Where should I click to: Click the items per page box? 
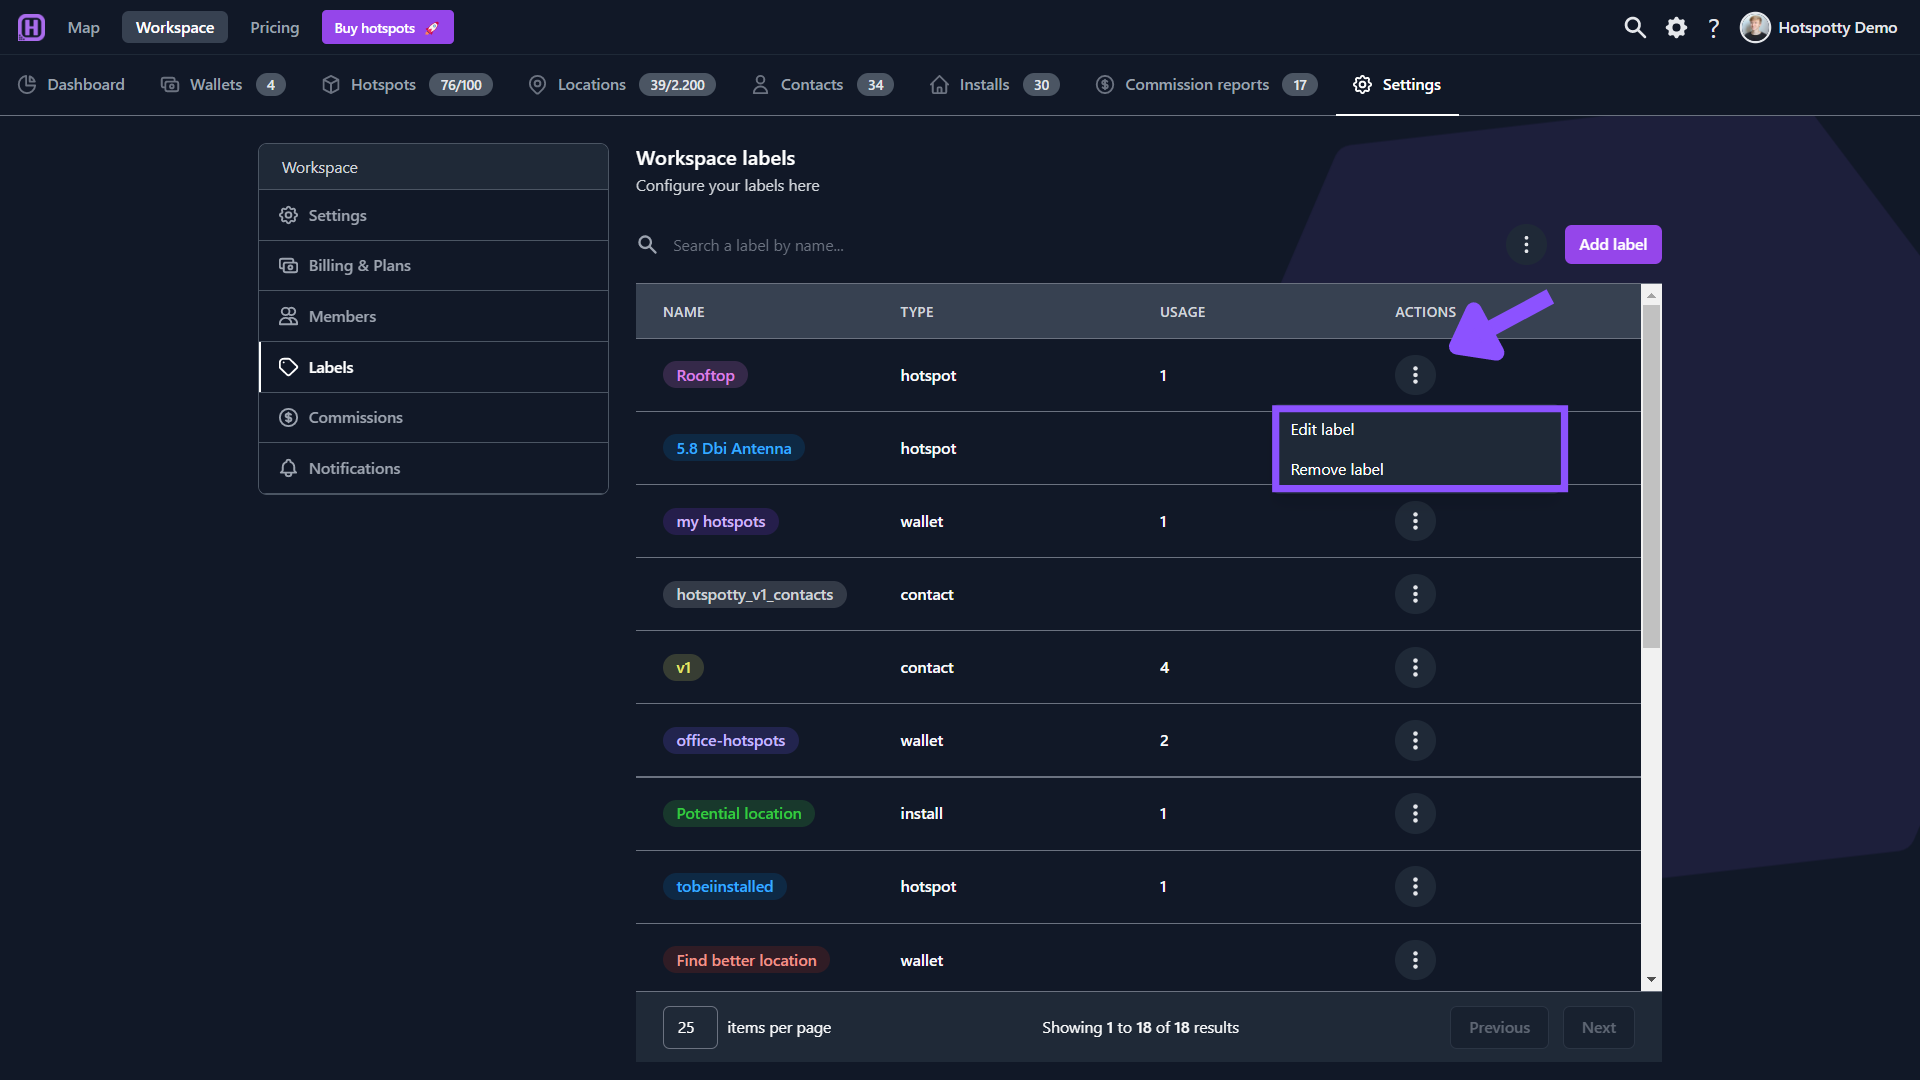pos(690,1027)
